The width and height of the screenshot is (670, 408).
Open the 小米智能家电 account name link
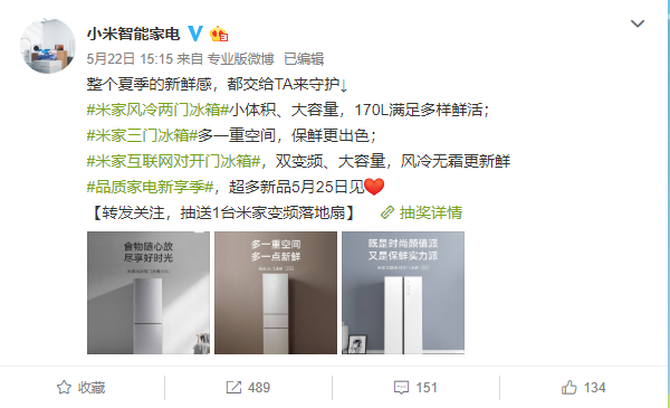coord(133,34)
